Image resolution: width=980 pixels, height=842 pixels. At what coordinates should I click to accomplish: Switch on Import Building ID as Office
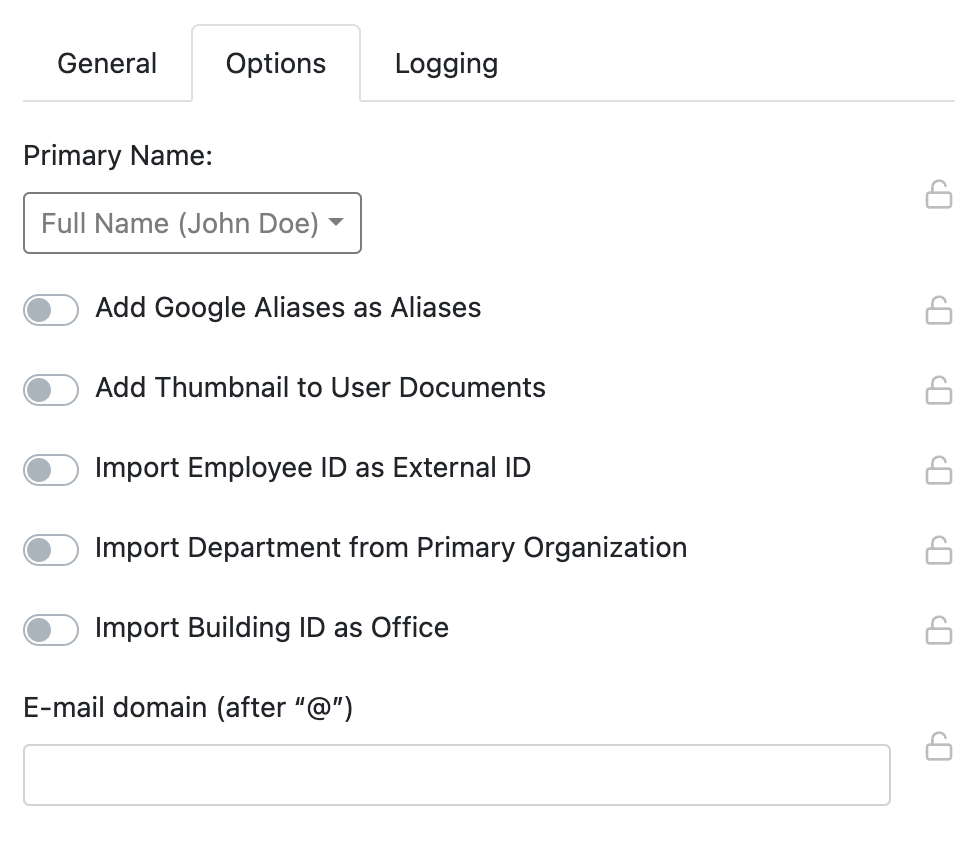tap(51, 630)
